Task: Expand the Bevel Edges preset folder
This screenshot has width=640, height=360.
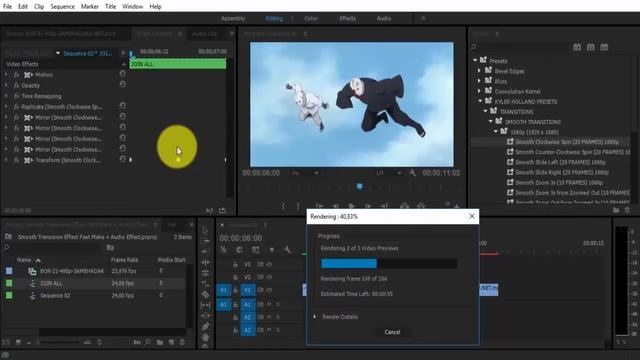Action: coord(480,71)
